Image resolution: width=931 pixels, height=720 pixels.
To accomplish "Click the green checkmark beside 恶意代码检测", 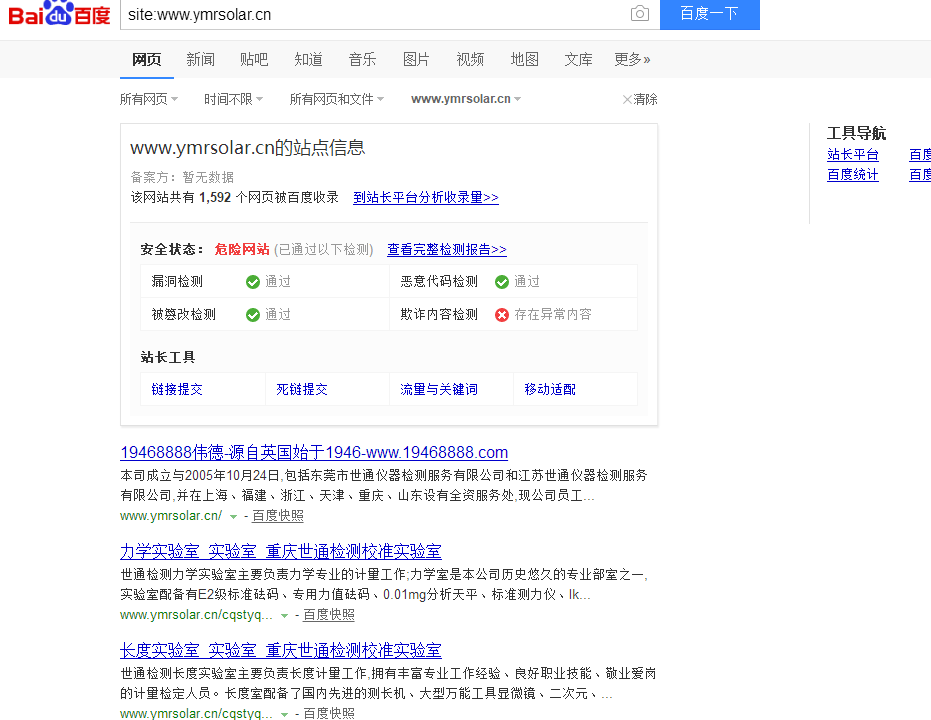I will (502, 282).
